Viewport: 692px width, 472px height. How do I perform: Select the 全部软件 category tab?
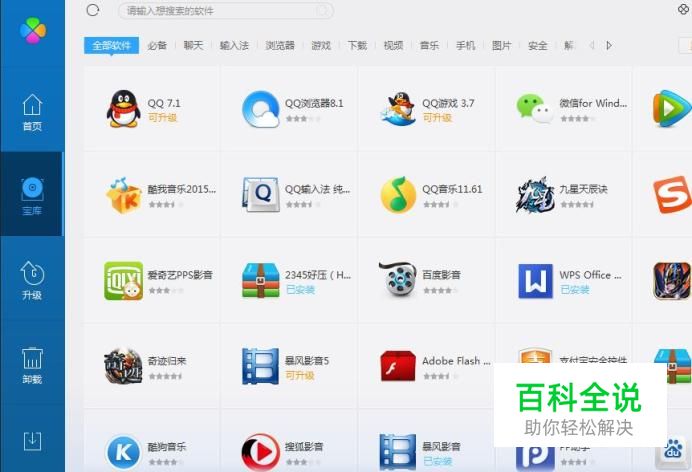111,45
